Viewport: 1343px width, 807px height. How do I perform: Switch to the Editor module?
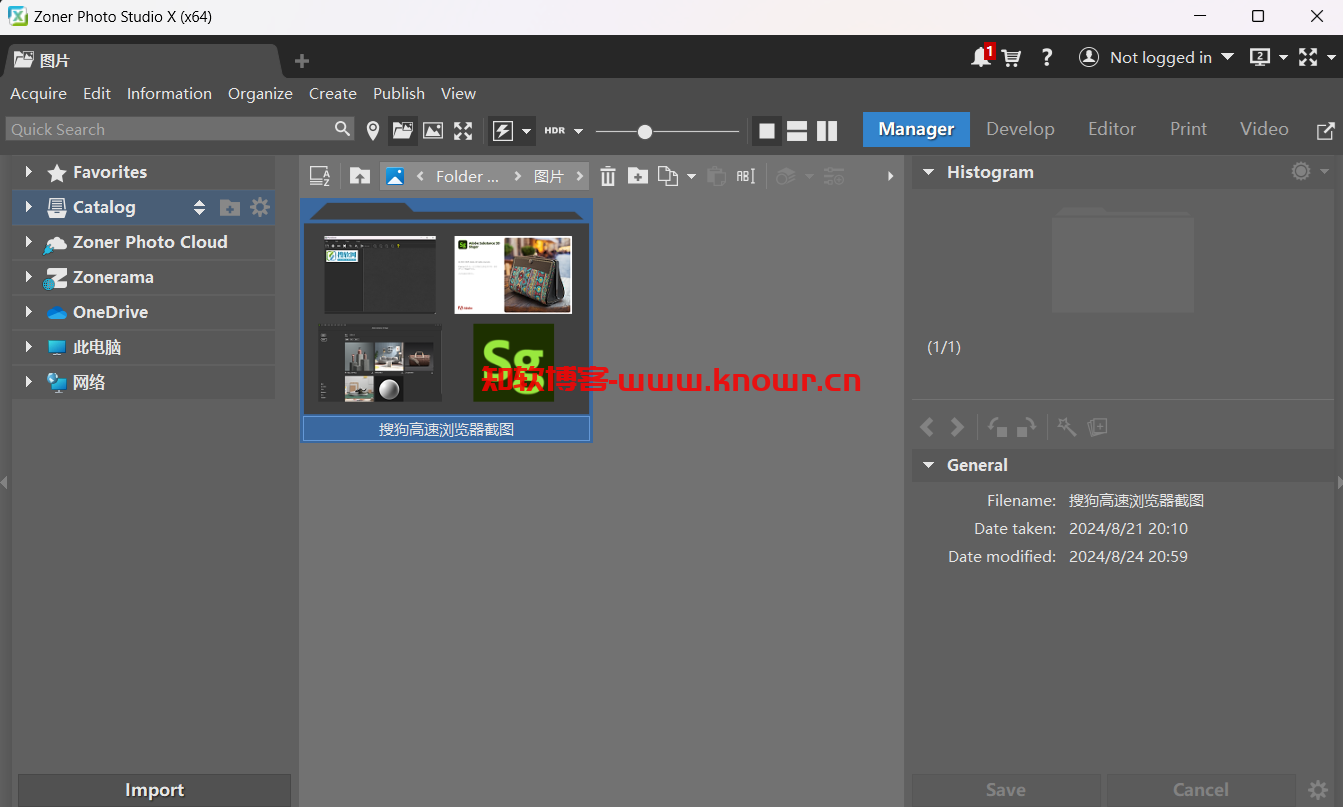coord(1112,129)
